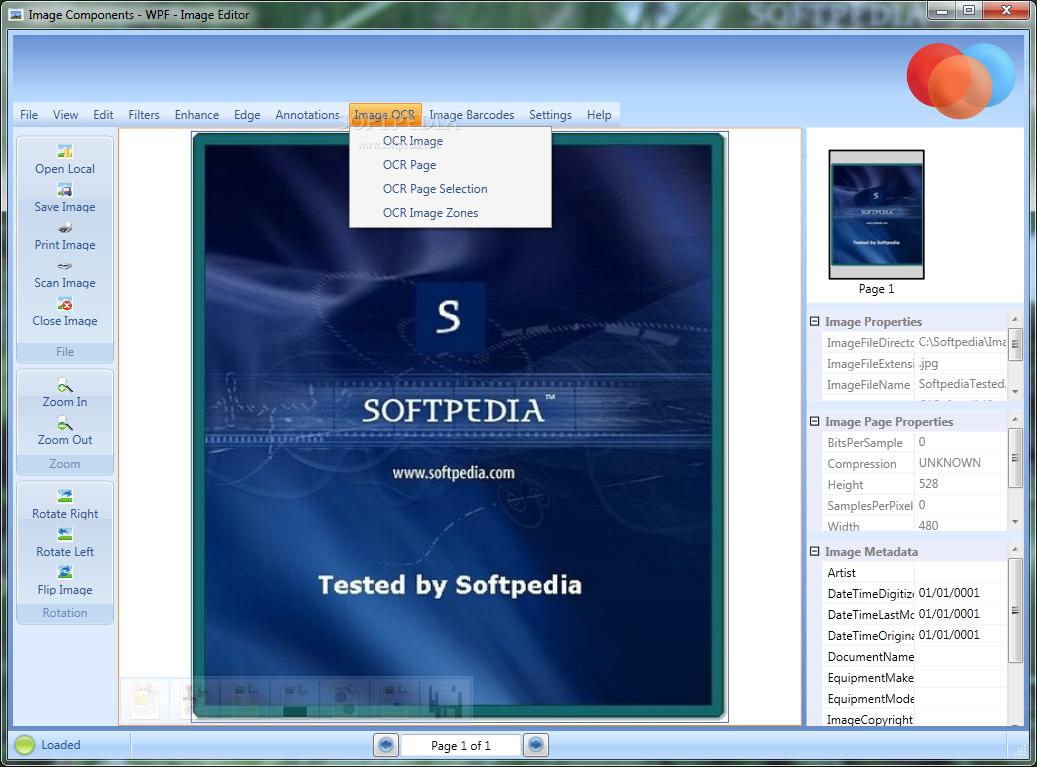
Task: Choose OCR Page menu entry
Action: point(450,165)
